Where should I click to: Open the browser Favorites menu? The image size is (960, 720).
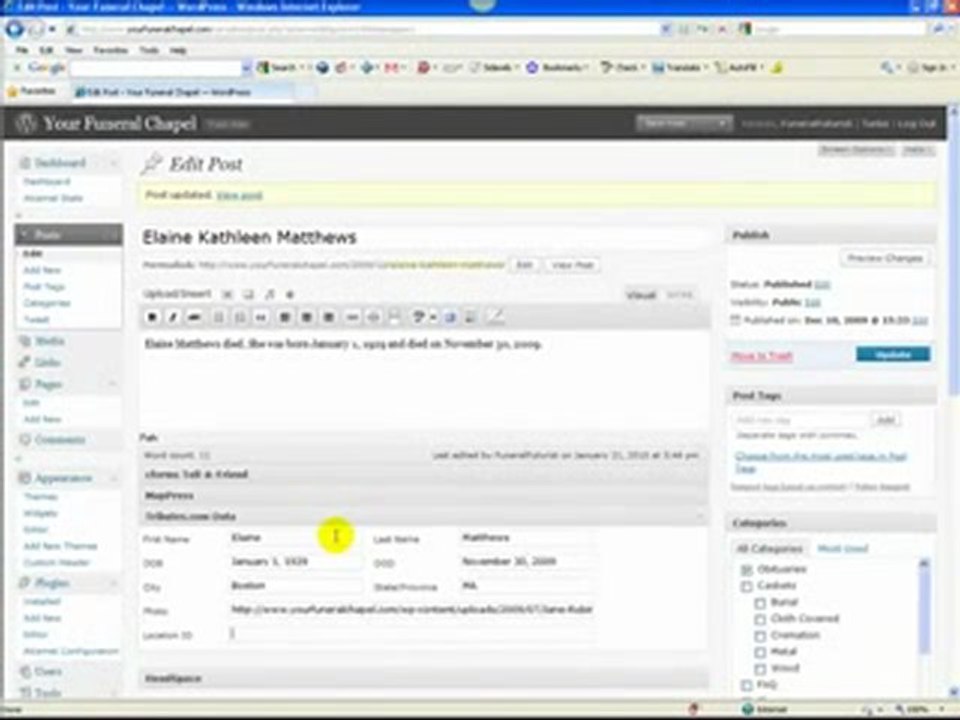[110, 50]
